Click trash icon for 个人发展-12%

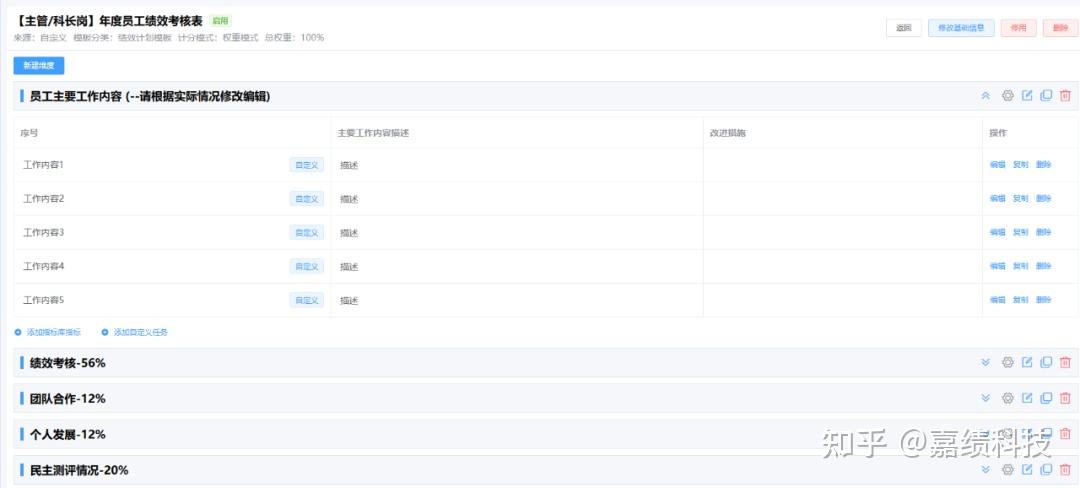pyautogui.click(x=1066, y=434)
